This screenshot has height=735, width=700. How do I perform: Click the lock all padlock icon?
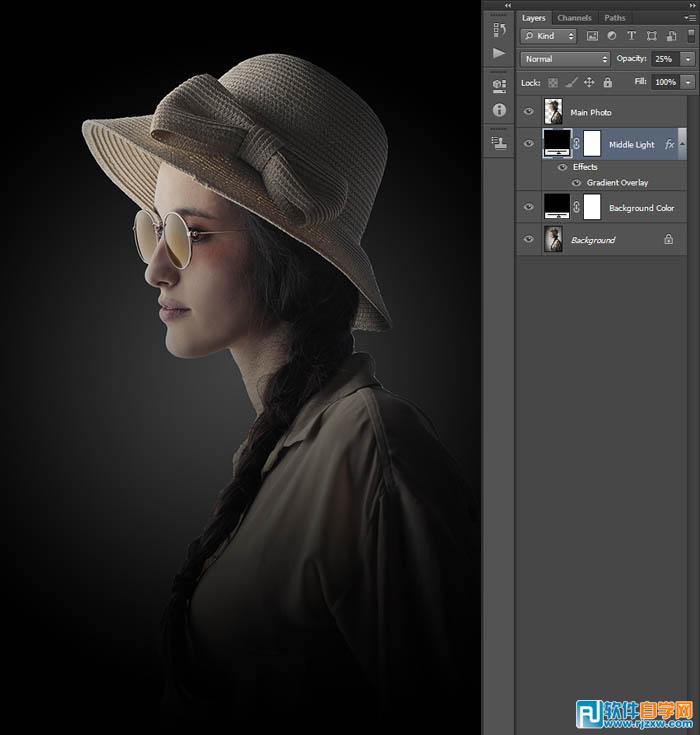(607, 82)
